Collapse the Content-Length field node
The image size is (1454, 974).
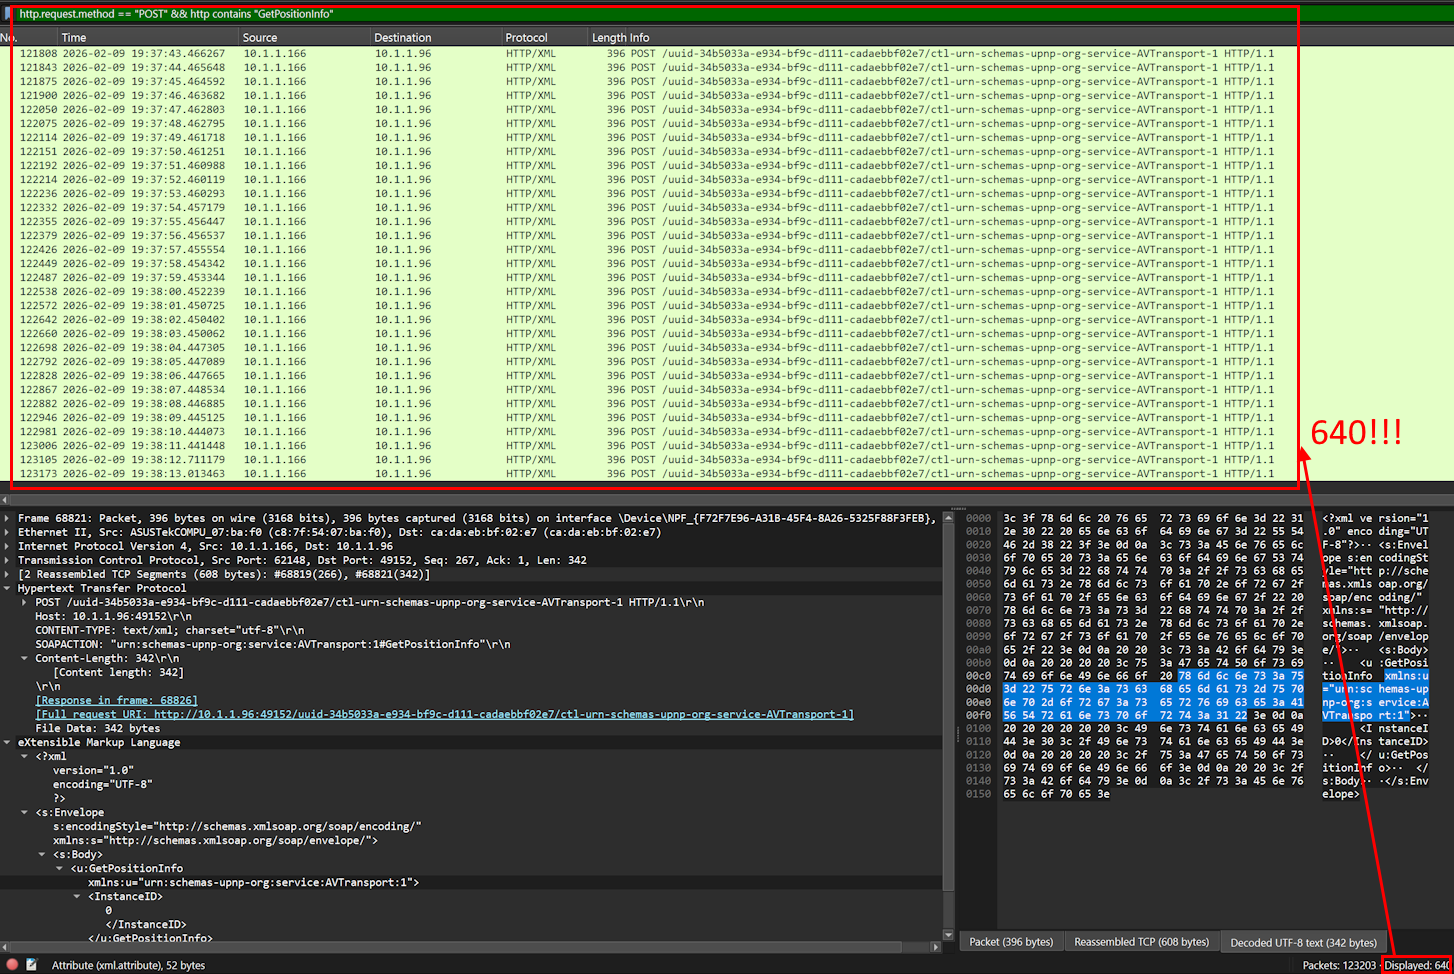[x=25, y=658]
